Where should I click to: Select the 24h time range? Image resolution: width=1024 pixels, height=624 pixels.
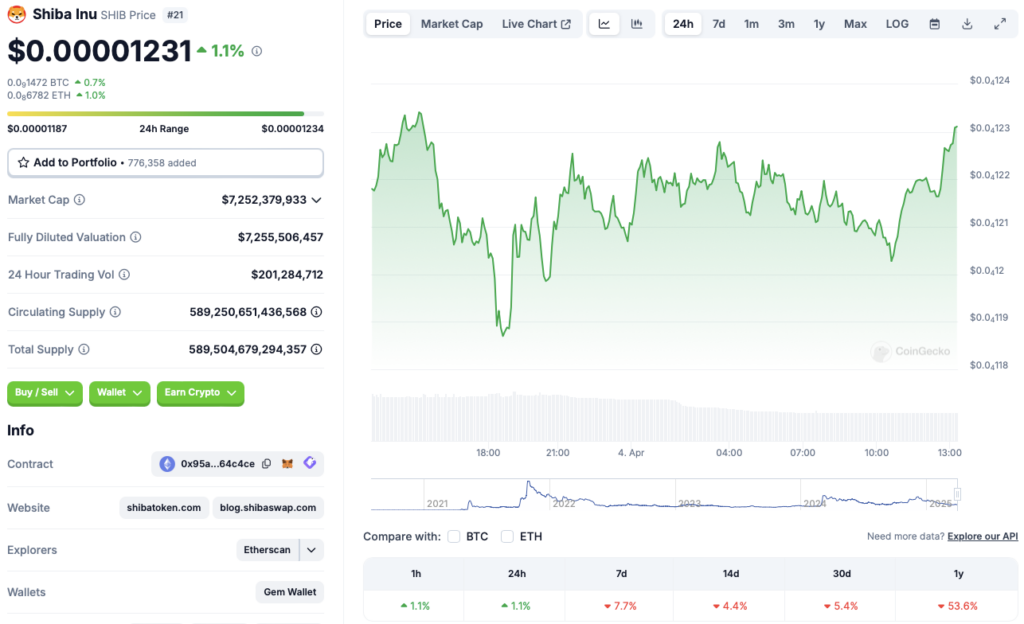(x=683, y=24)
